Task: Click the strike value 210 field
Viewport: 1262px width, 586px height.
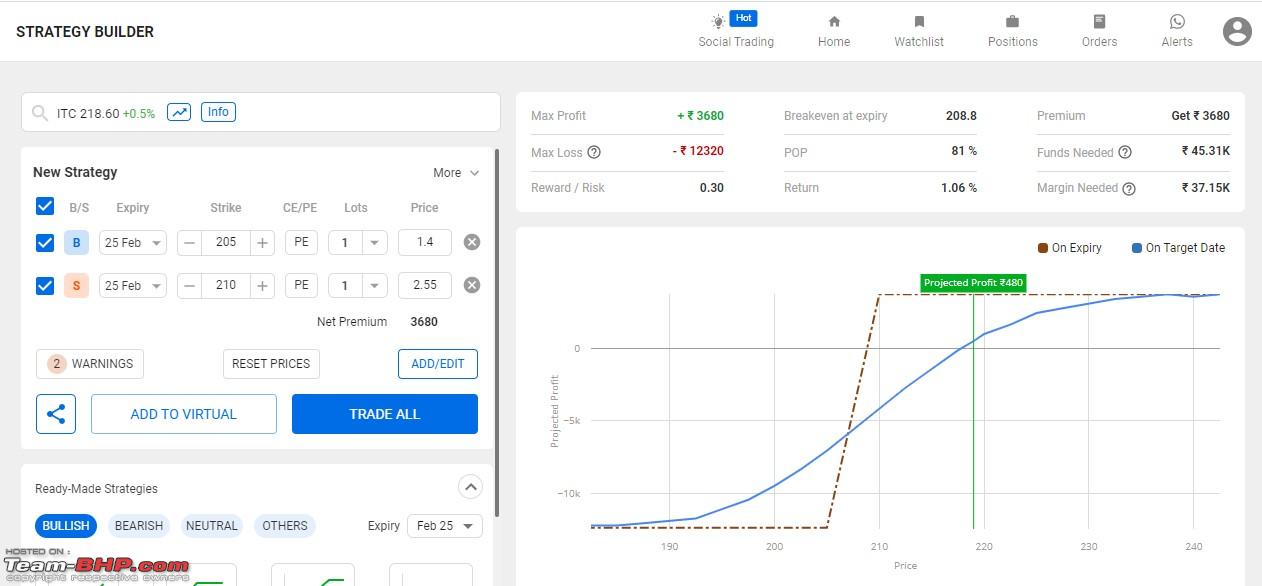Action: point(226,285)
